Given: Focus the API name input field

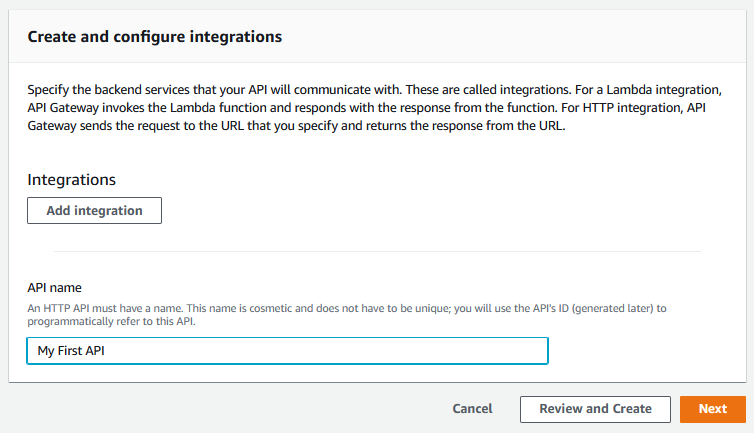Looking at the screenshot, I should pyautogui.click(x=288, y=351).
